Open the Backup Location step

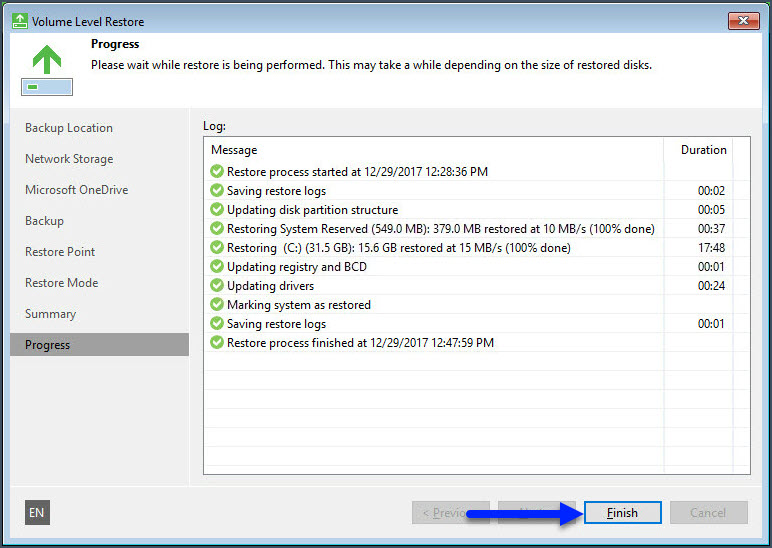(69, 128)
